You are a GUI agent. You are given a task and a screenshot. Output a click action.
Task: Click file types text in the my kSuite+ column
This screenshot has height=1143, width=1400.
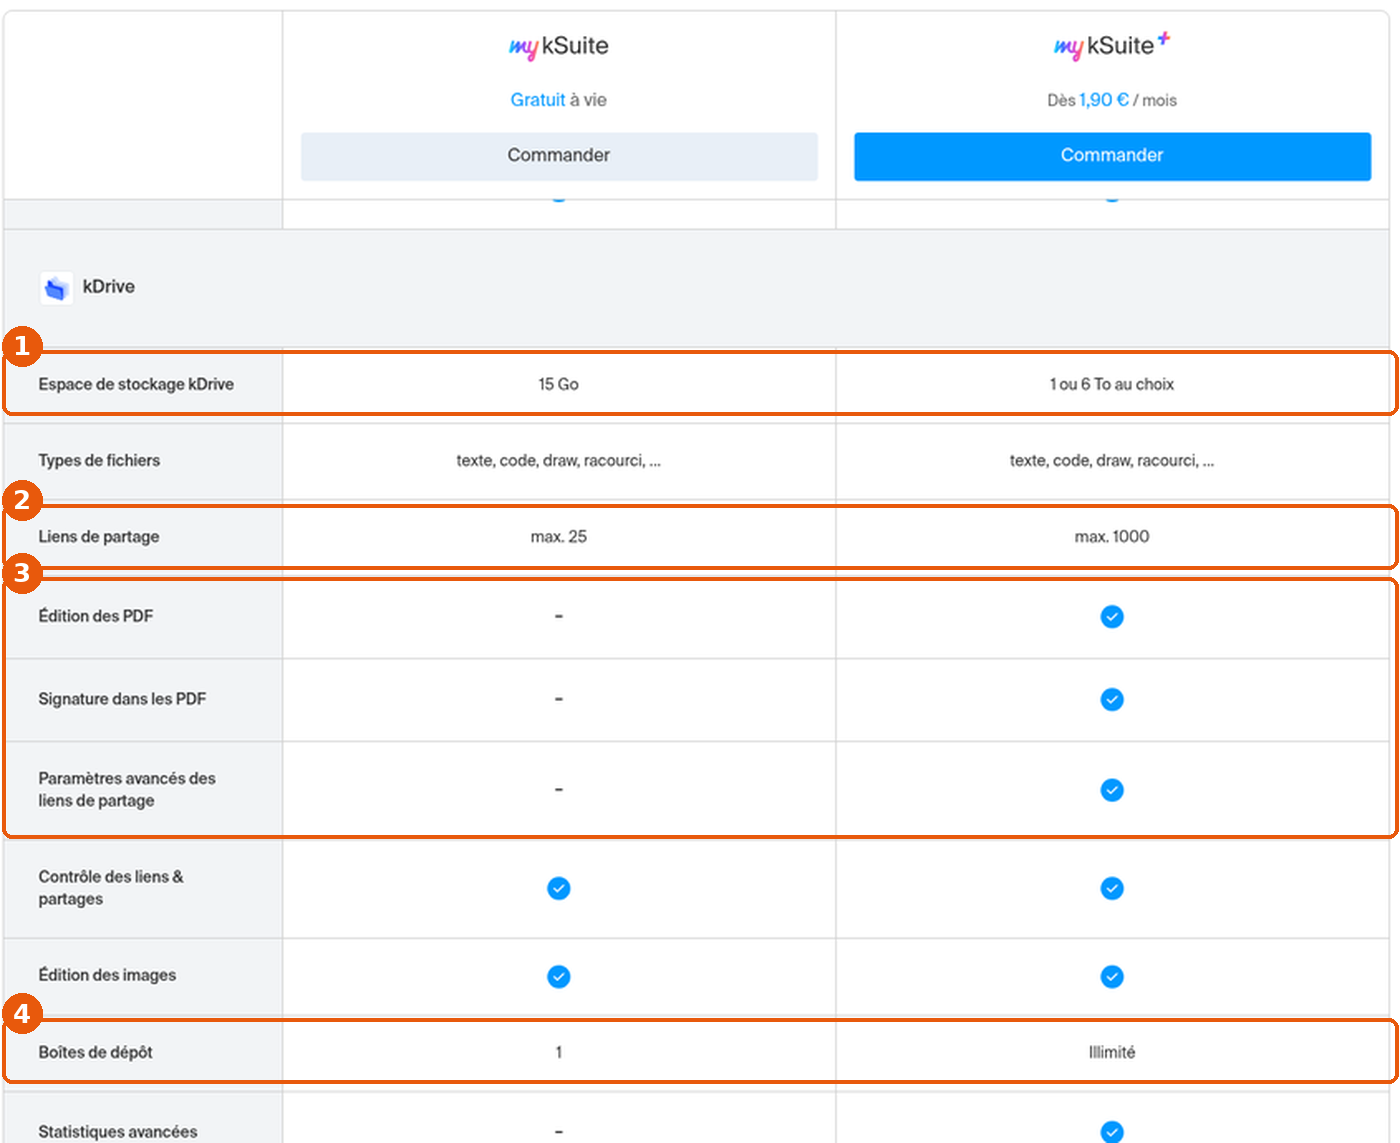click(x=1112, y=460)
